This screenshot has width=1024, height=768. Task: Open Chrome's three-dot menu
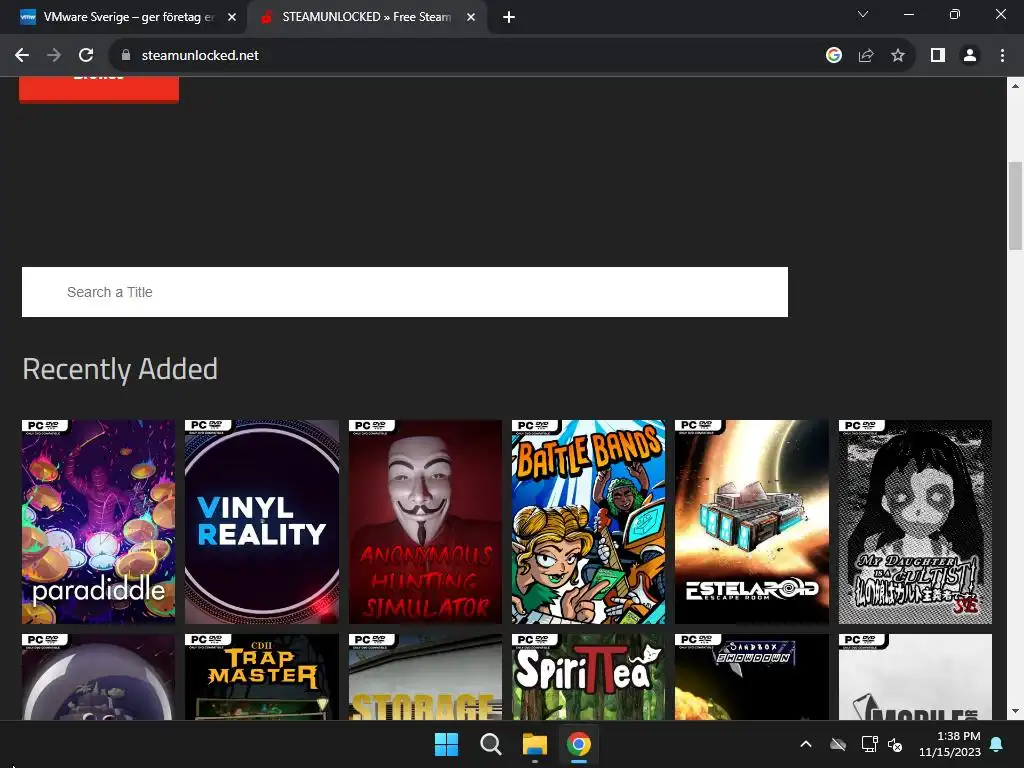(1002, 56)
